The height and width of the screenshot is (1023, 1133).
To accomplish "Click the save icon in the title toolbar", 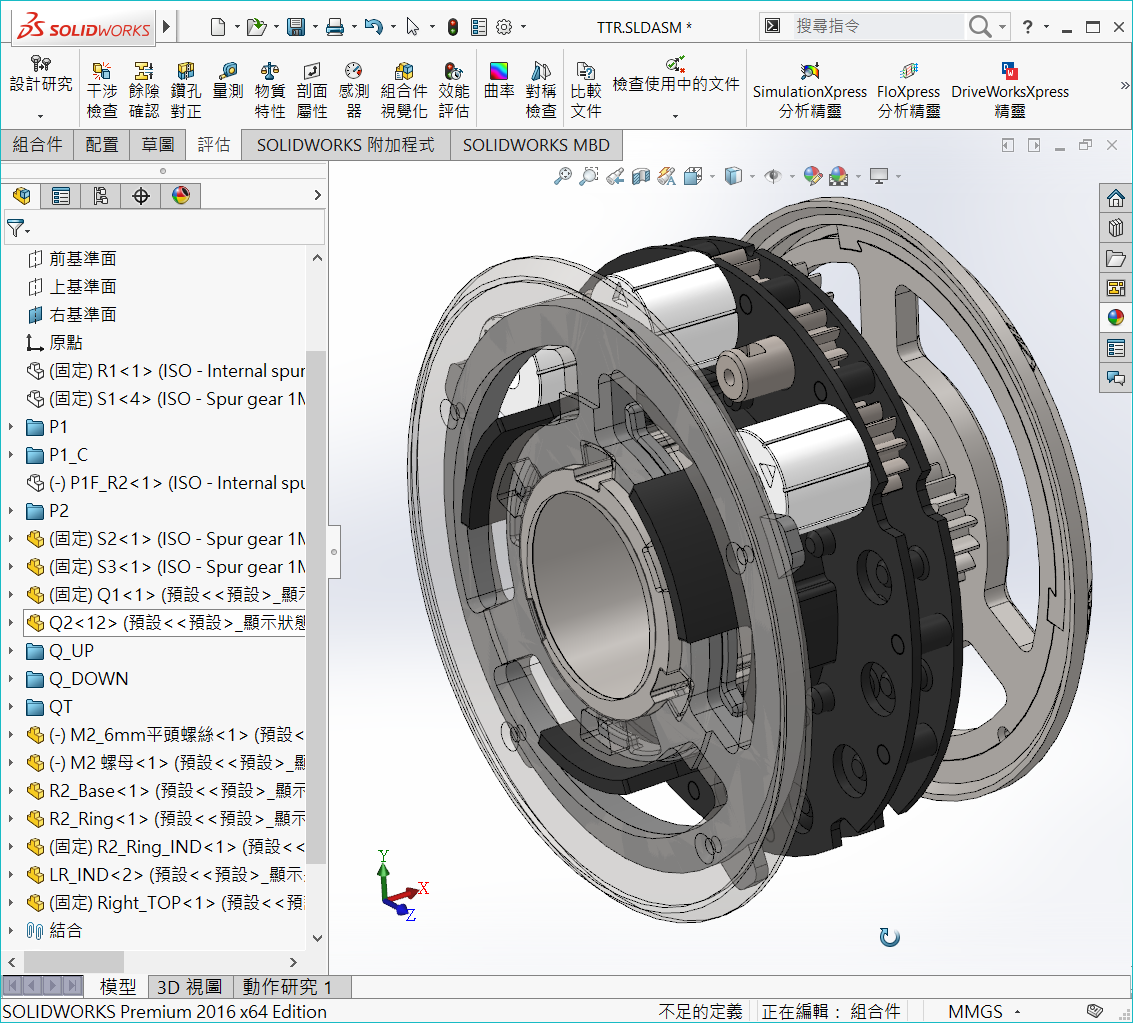I will point(296,27).
